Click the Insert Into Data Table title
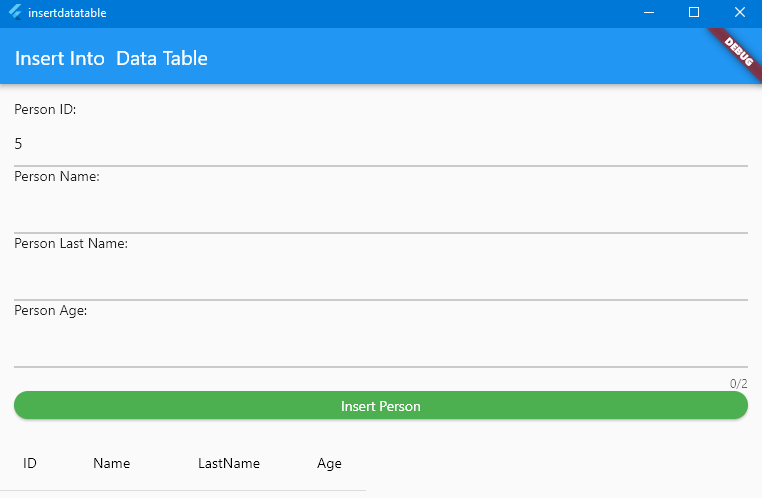Viewport: 762px width, 498px height. click(x=111, y=58)
